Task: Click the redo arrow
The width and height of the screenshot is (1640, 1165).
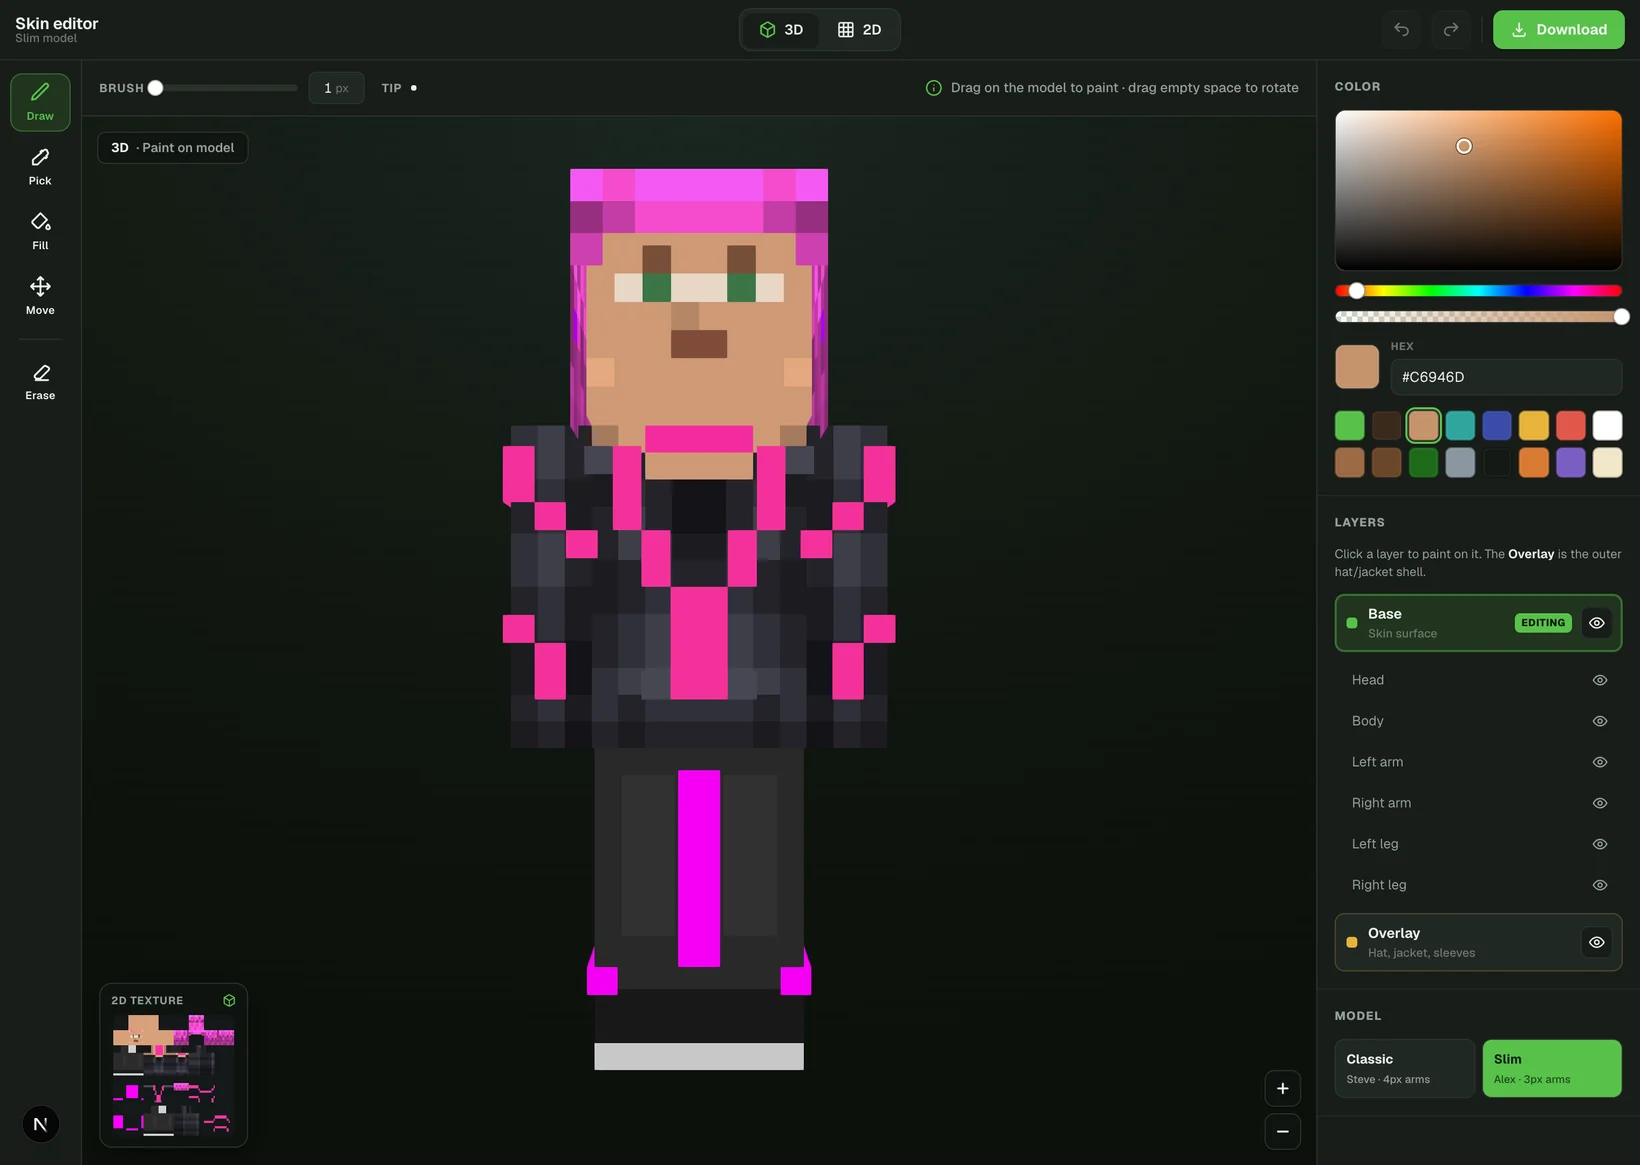Action: pos(1451,29)
